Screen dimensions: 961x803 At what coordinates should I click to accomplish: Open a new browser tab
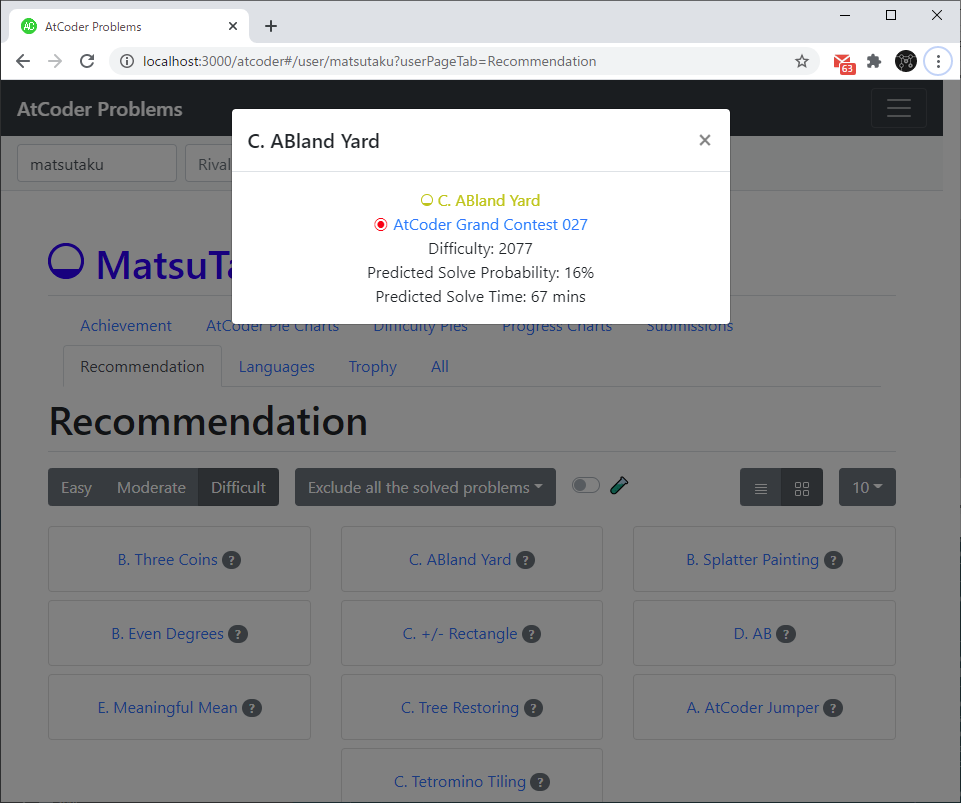click(271, 26)
